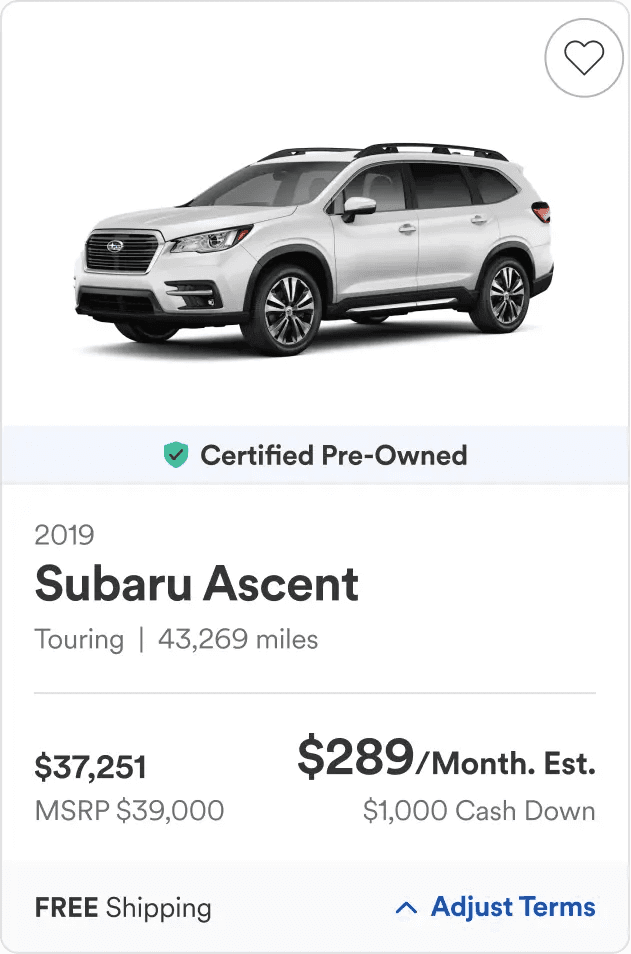Click the heart favorite icon
Viewport: 631px width, 954px height.
coord(584,57)
